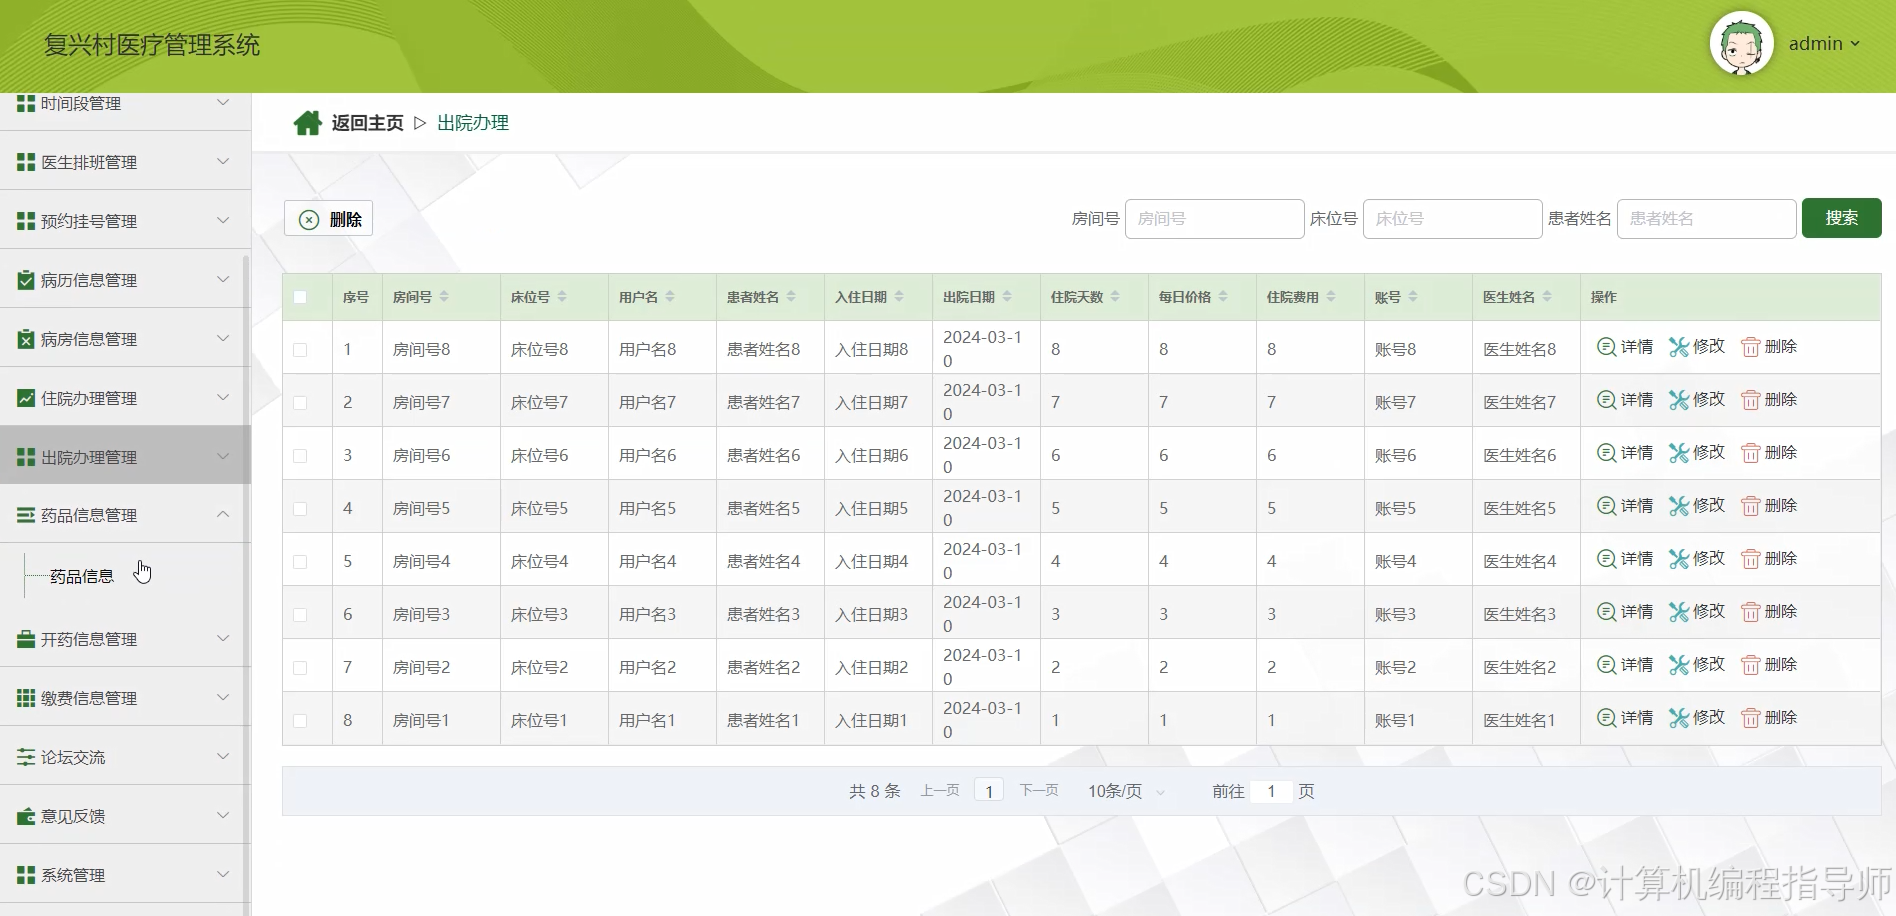Open the 开药信息管理 sidebar menu
The height and width of the screenshot is (916, 1896).
tap(125, 639)
